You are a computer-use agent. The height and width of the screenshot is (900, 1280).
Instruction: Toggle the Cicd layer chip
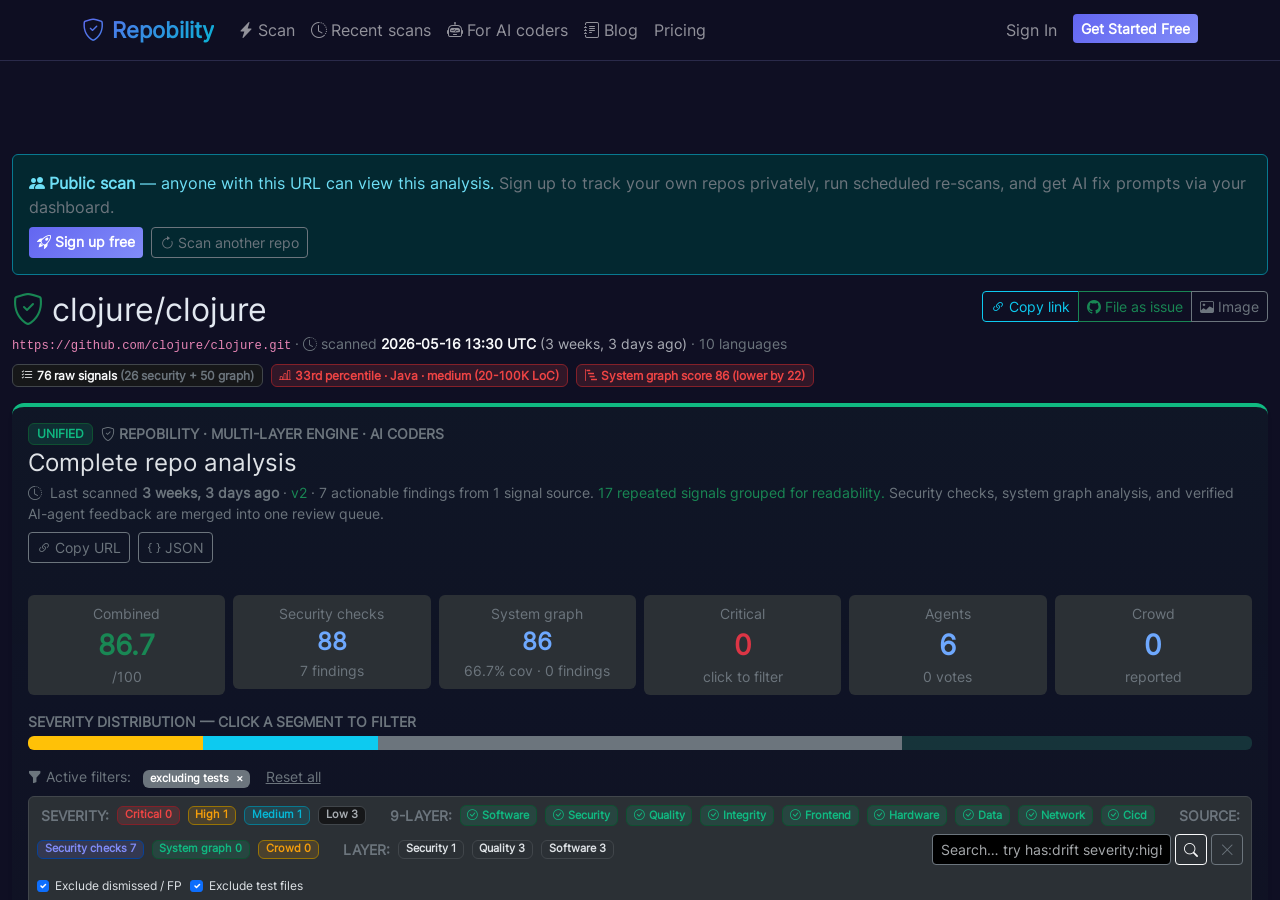pos(1128,815)
